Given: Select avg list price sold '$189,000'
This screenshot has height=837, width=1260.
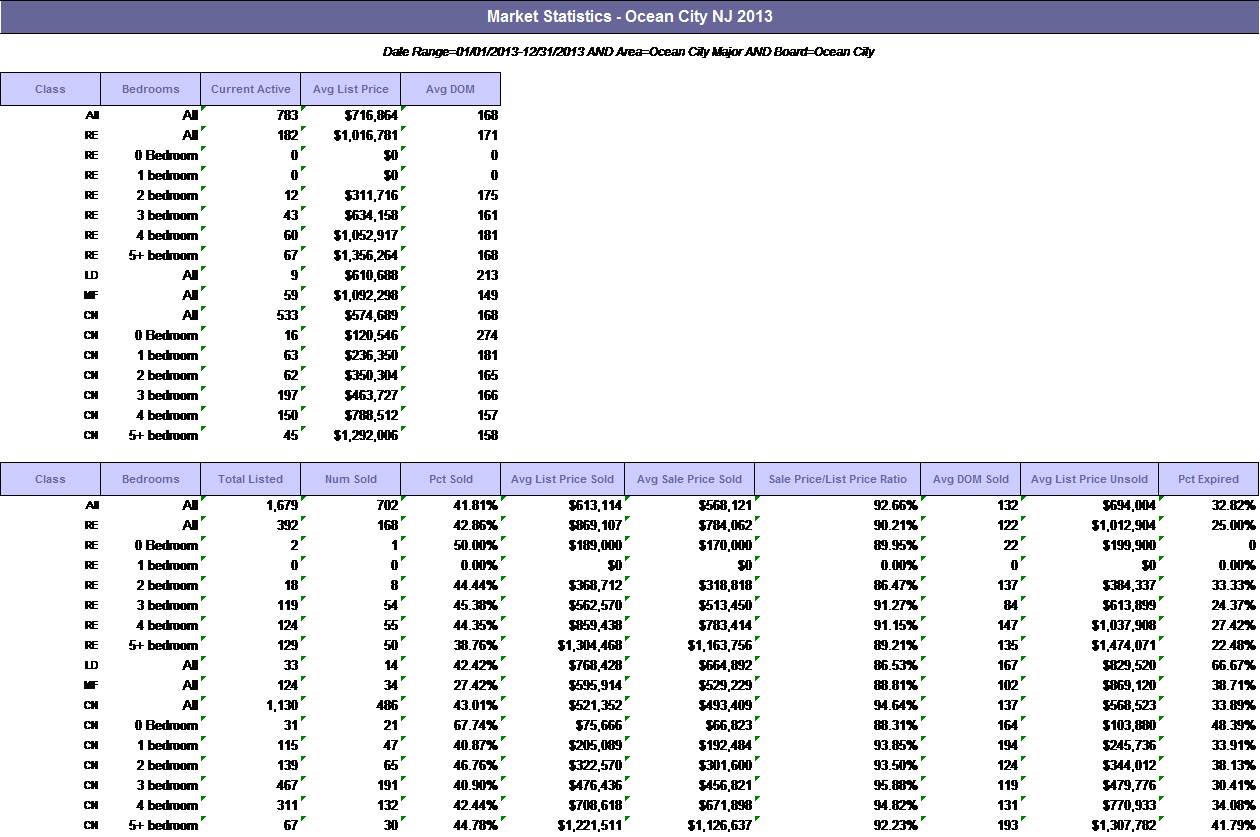Looking at the screenshot, I should click(594, 545).
